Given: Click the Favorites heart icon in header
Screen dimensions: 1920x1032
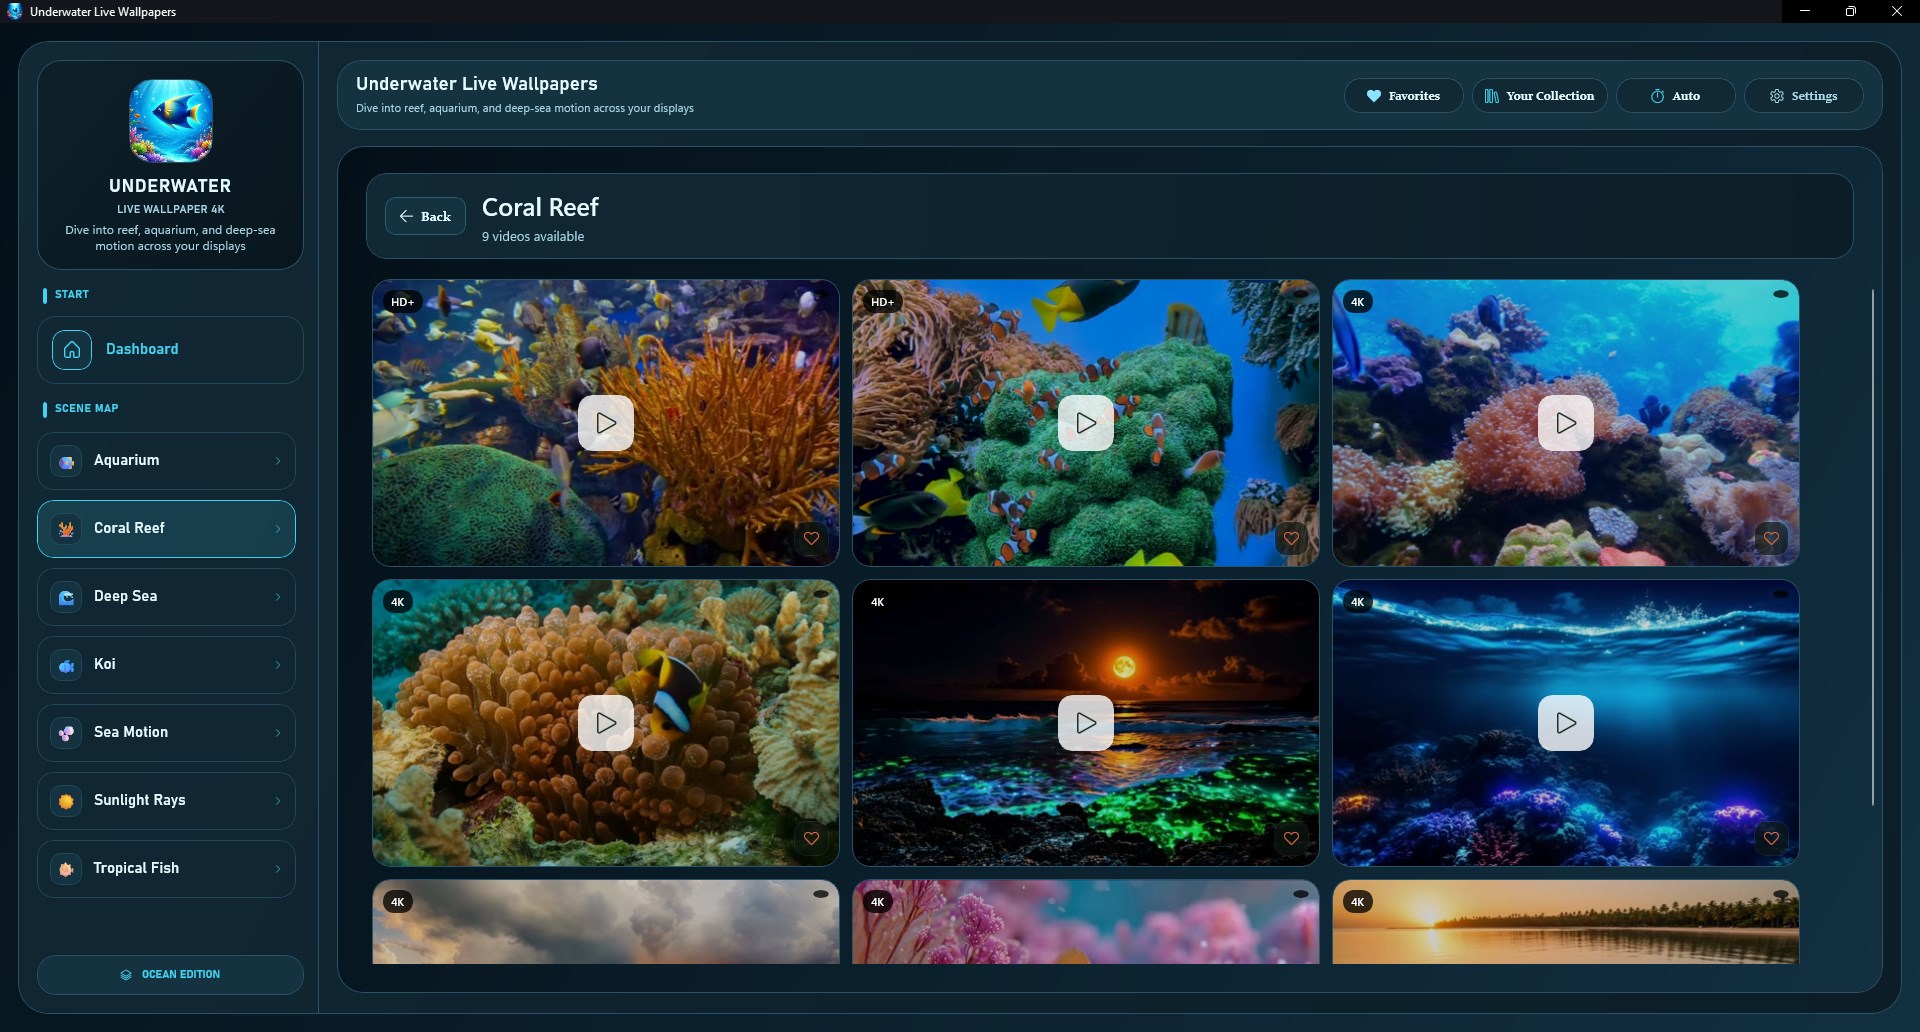Looking at the screenshot, I should tap(1374, 96).
